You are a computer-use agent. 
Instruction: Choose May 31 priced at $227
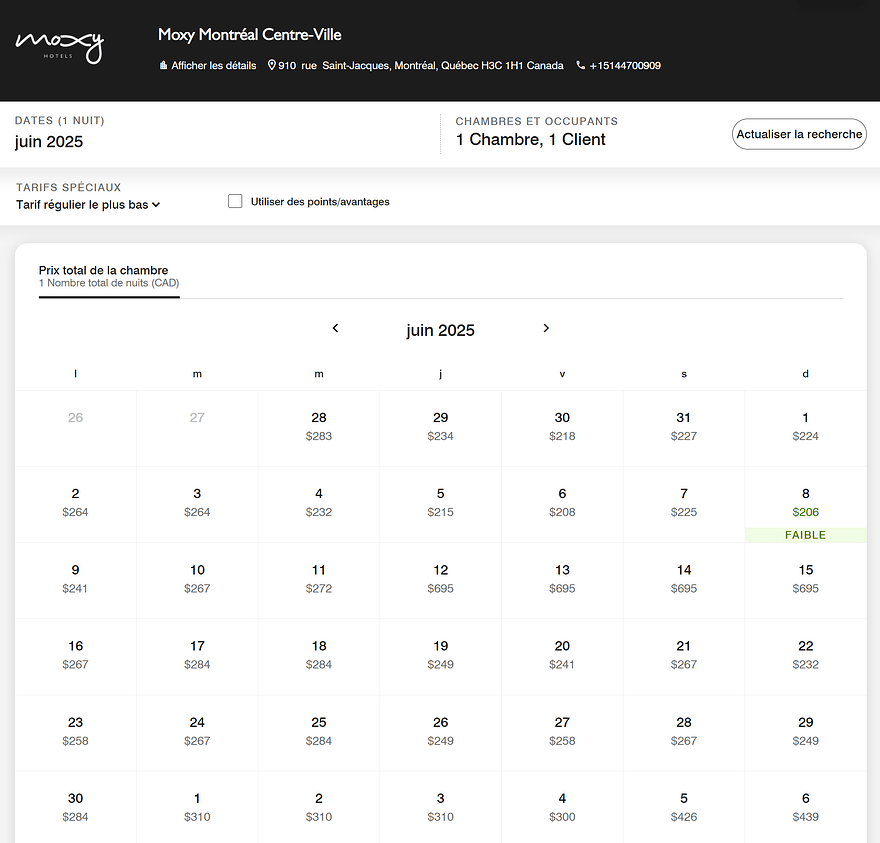[x=684, y=429]
